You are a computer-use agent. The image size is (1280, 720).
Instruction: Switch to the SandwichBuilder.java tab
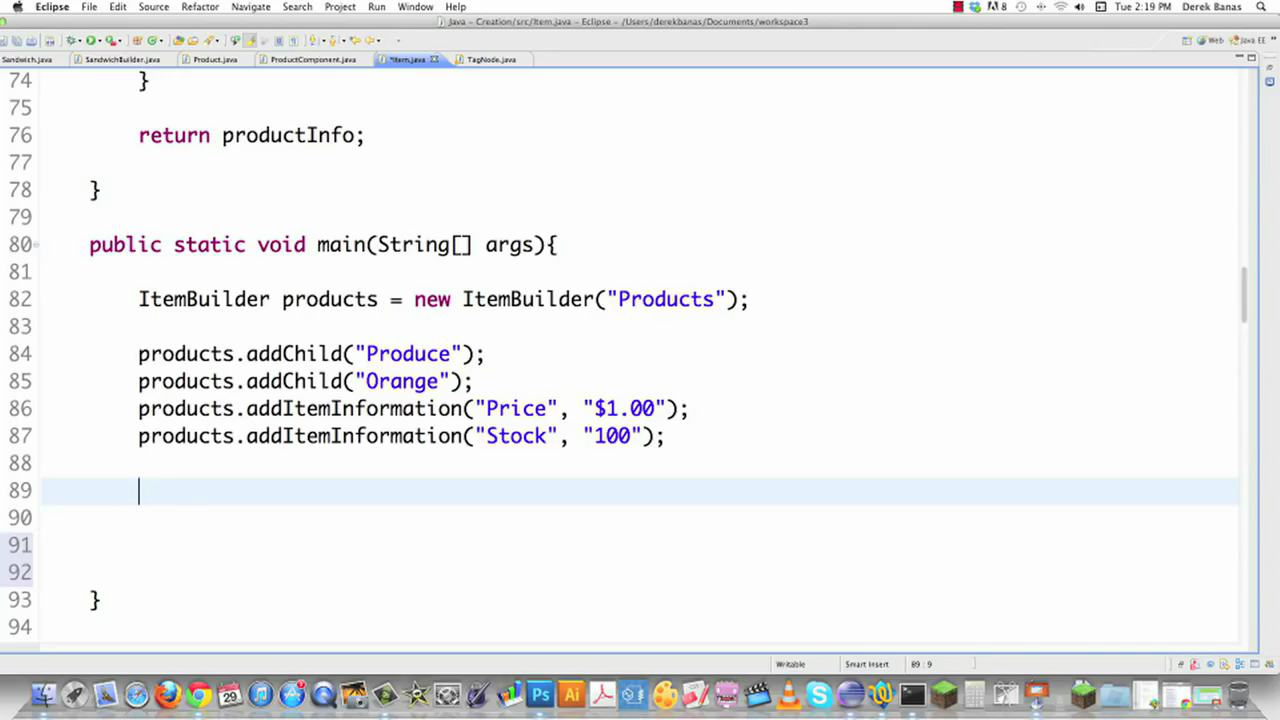point(116,59)
